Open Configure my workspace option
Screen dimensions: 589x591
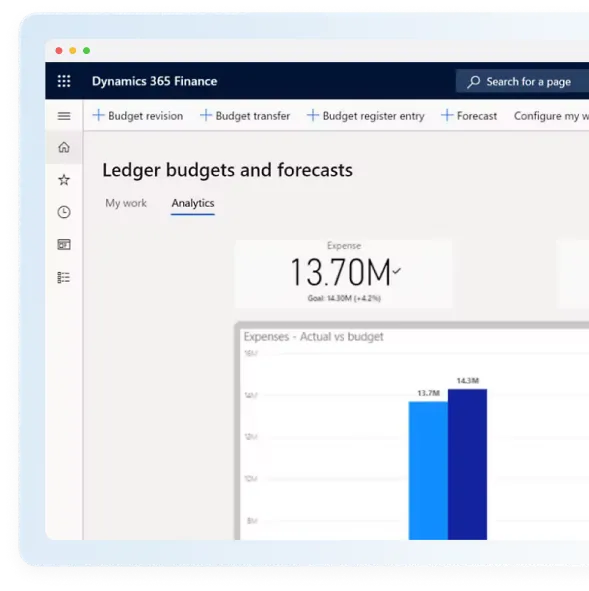[551, 116]
